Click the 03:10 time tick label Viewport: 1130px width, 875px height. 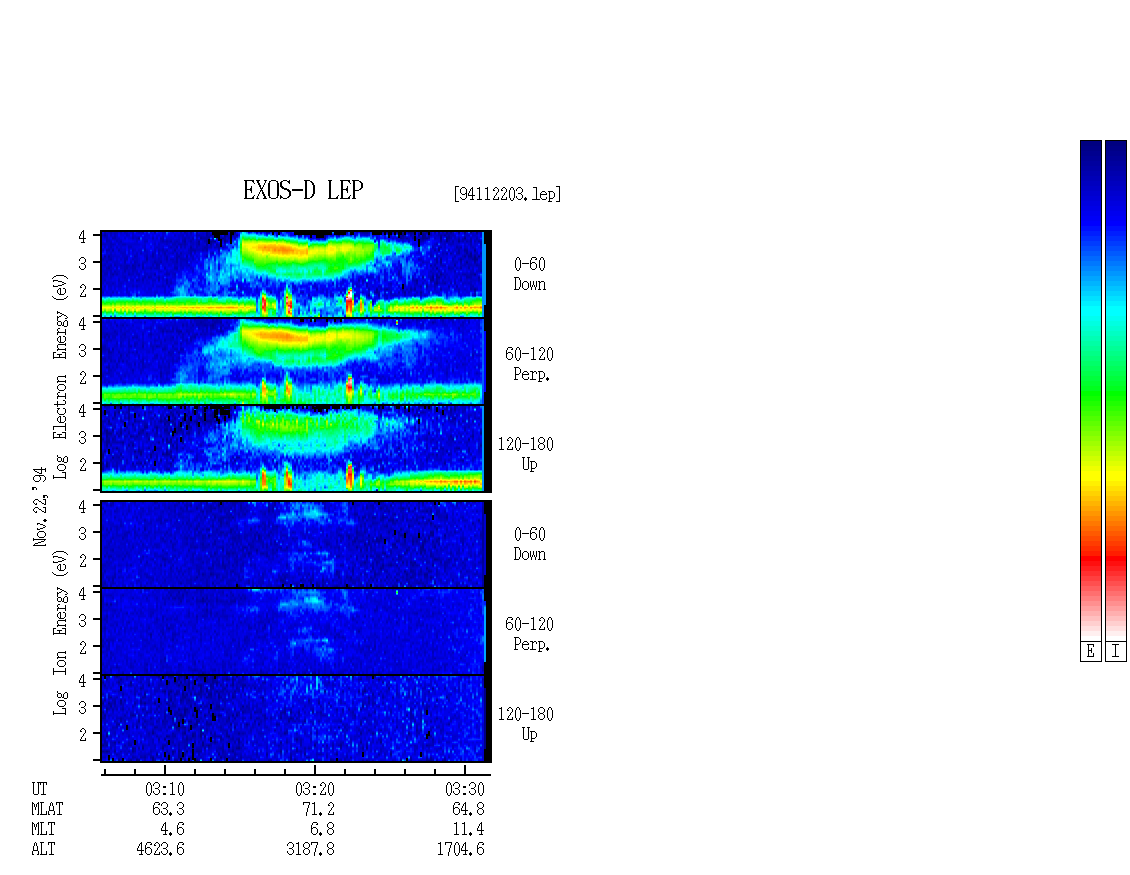(x=165, y=789)
